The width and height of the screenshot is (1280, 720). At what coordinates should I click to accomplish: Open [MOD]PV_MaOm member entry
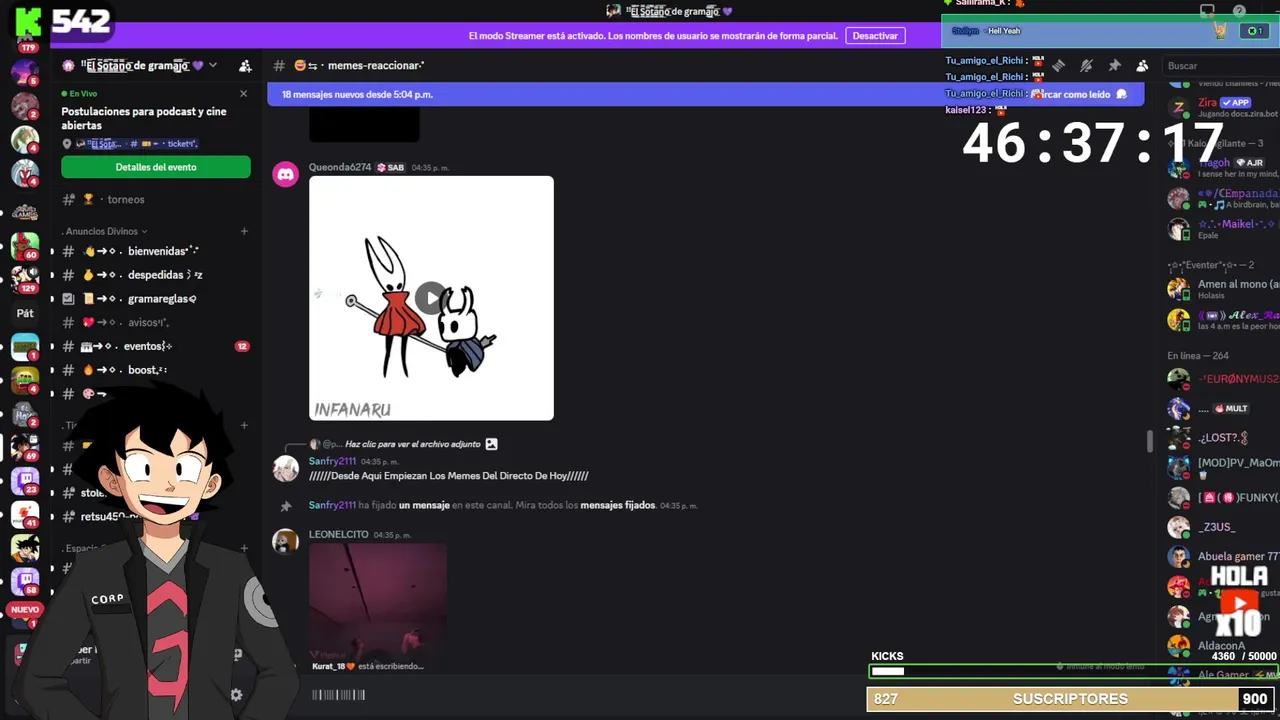(x=1222, y=468)
